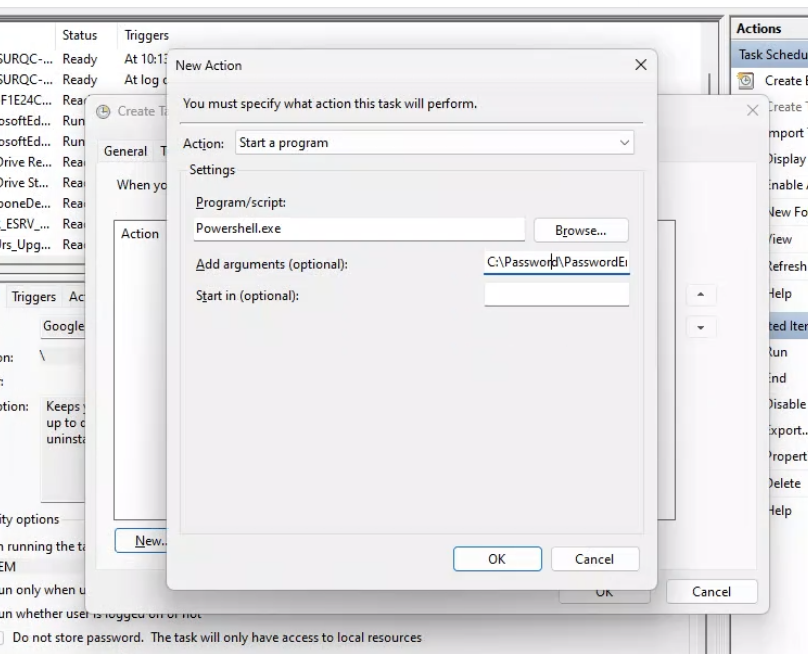Click into the Add arguments text field

coord(556,263)
